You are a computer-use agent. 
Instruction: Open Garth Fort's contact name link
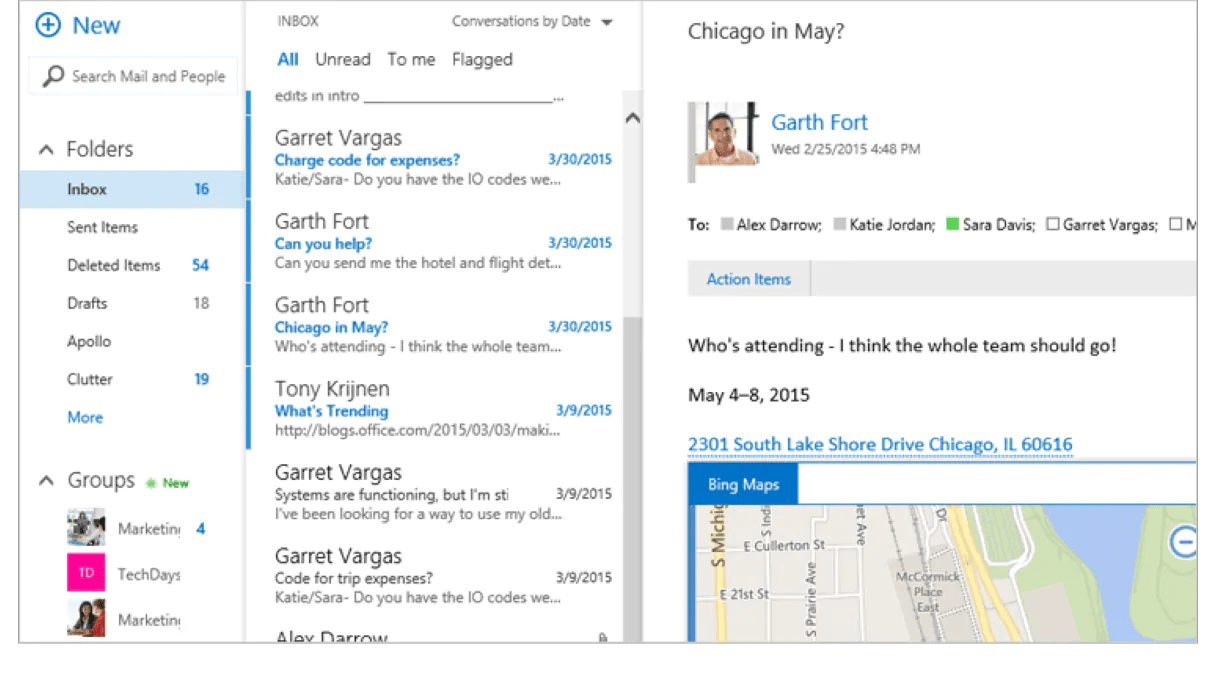(819, 121)
